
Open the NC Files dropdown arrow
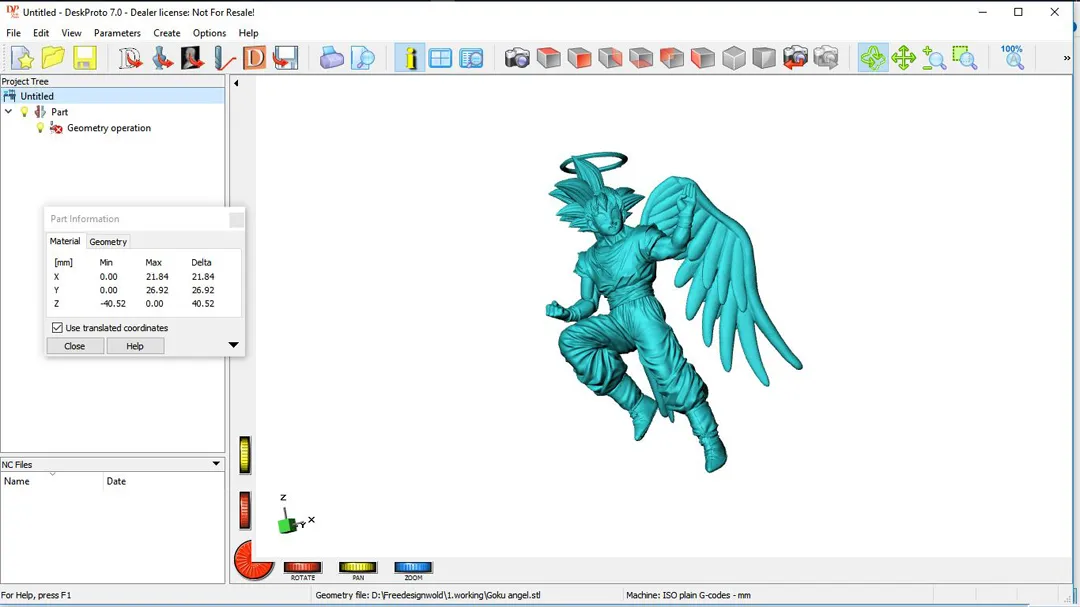pos(216,464)
